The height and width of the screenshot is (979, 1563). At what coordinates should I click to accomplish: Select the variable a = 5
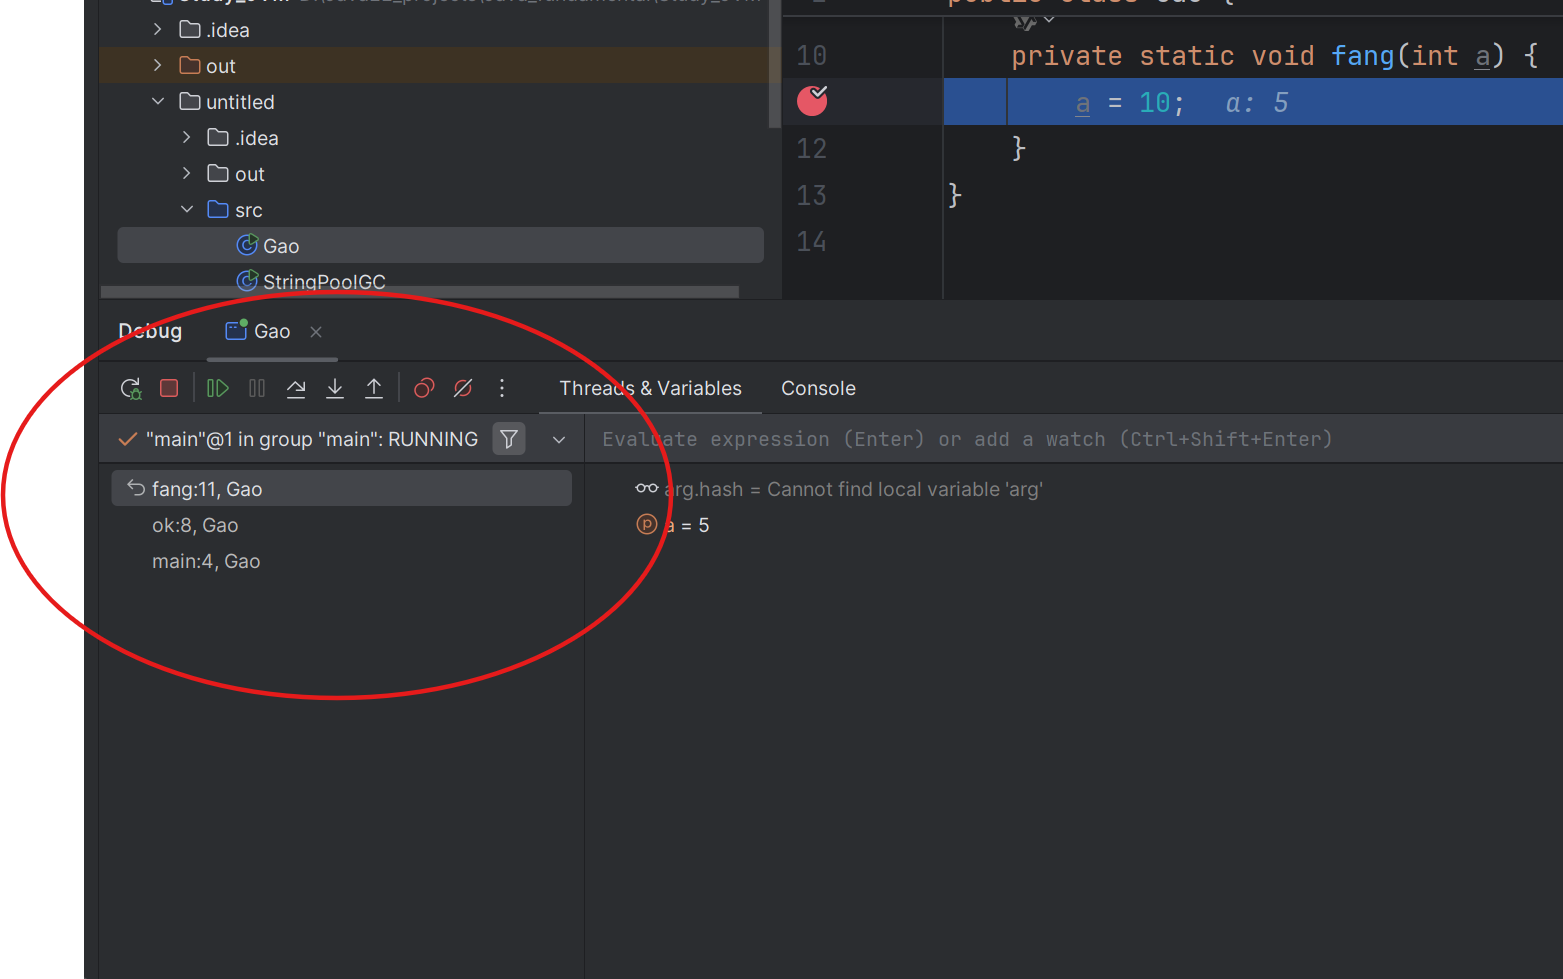[673, 525]
